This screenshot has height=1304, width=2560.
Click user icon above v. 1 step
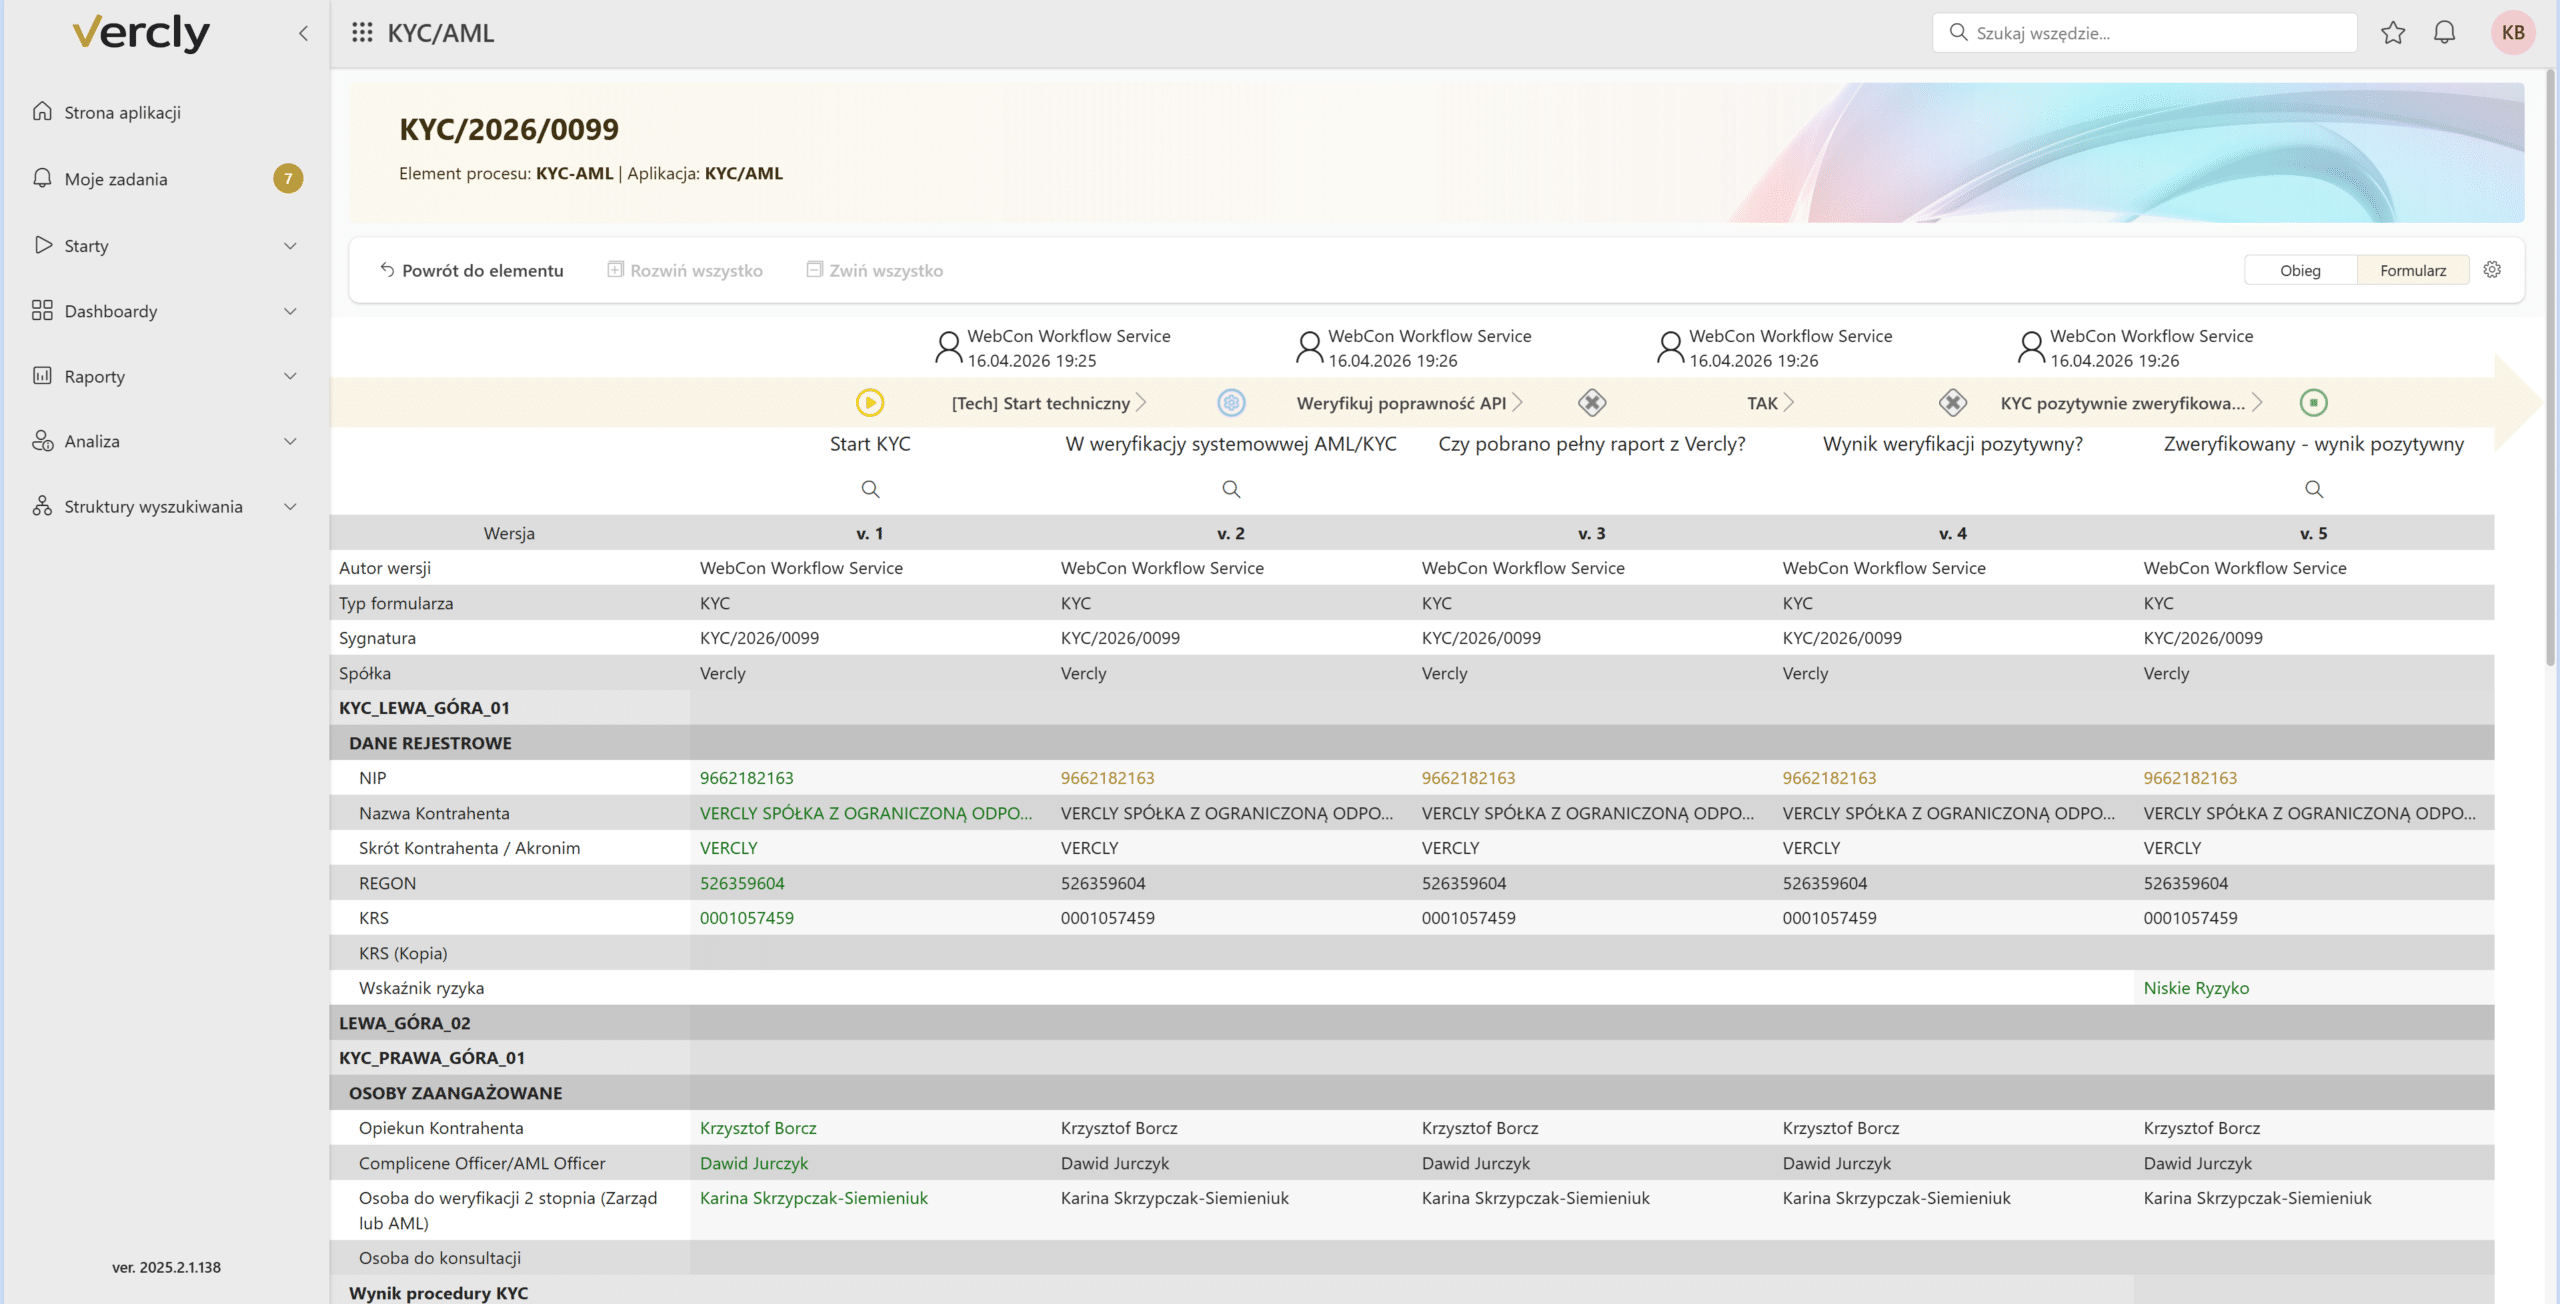coord(948,348)
